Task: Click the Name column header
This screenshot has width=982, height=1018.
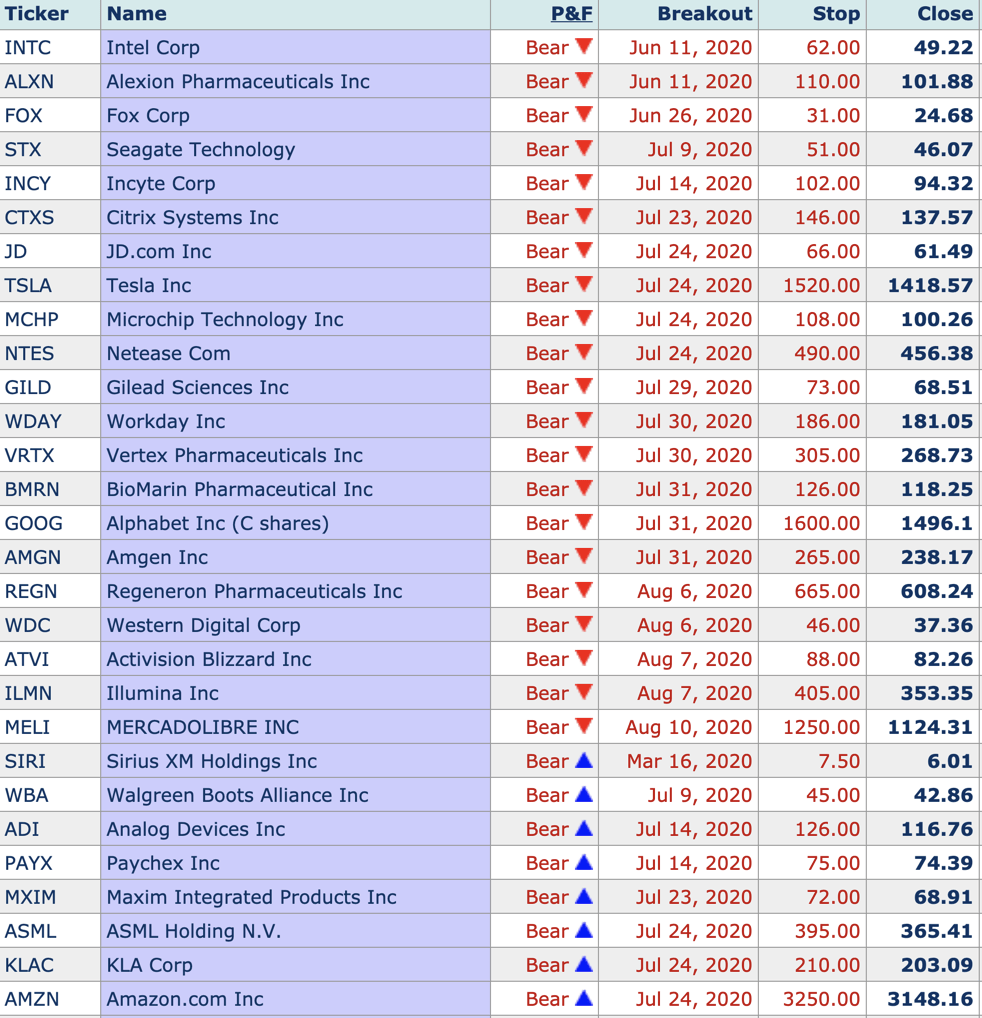Action: tap(137, 14)
